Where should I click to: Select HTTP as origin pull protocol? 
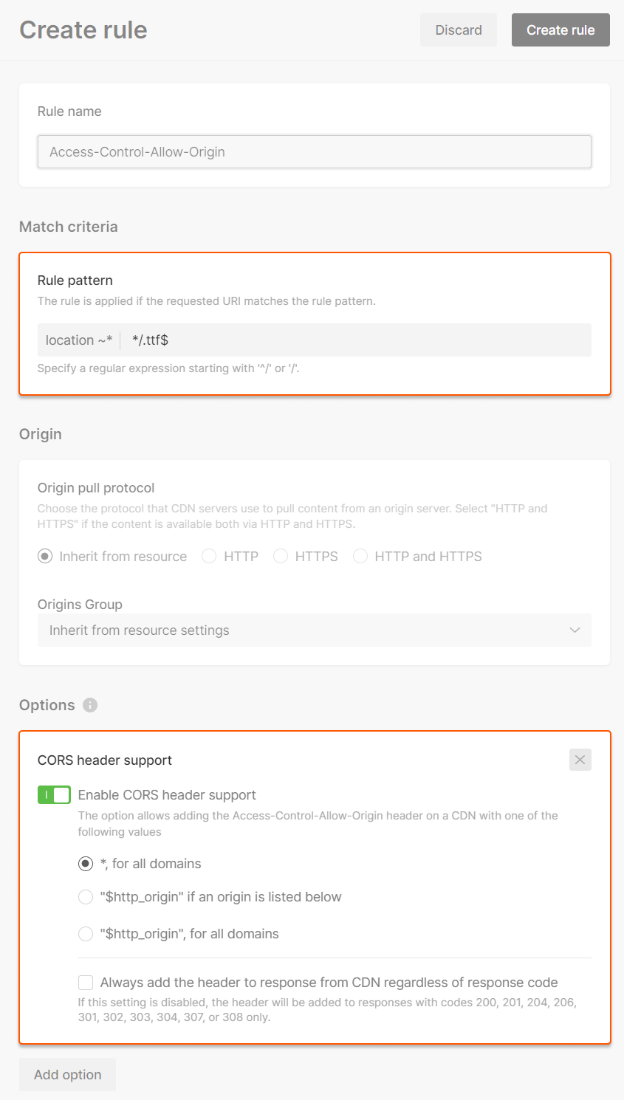click(209, 555)
